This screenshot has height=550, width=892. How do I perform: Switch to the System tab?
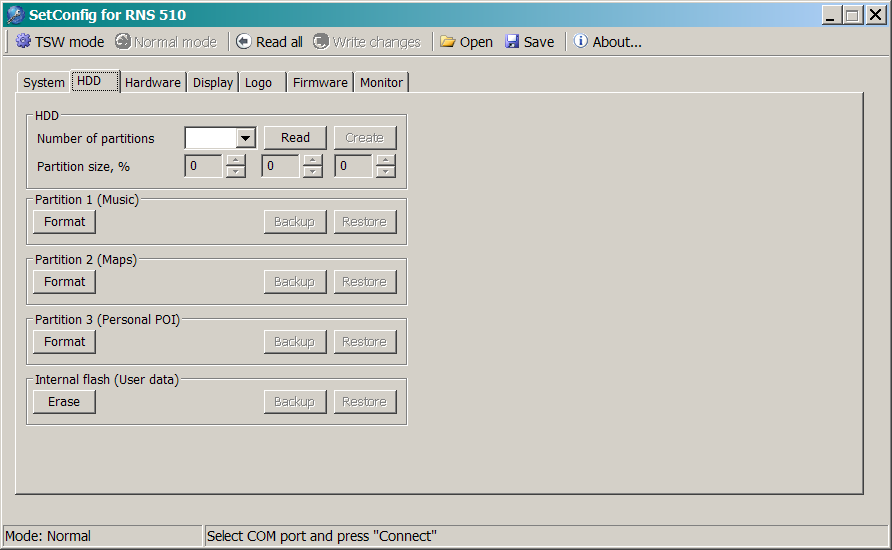click(x=43, y=82)
